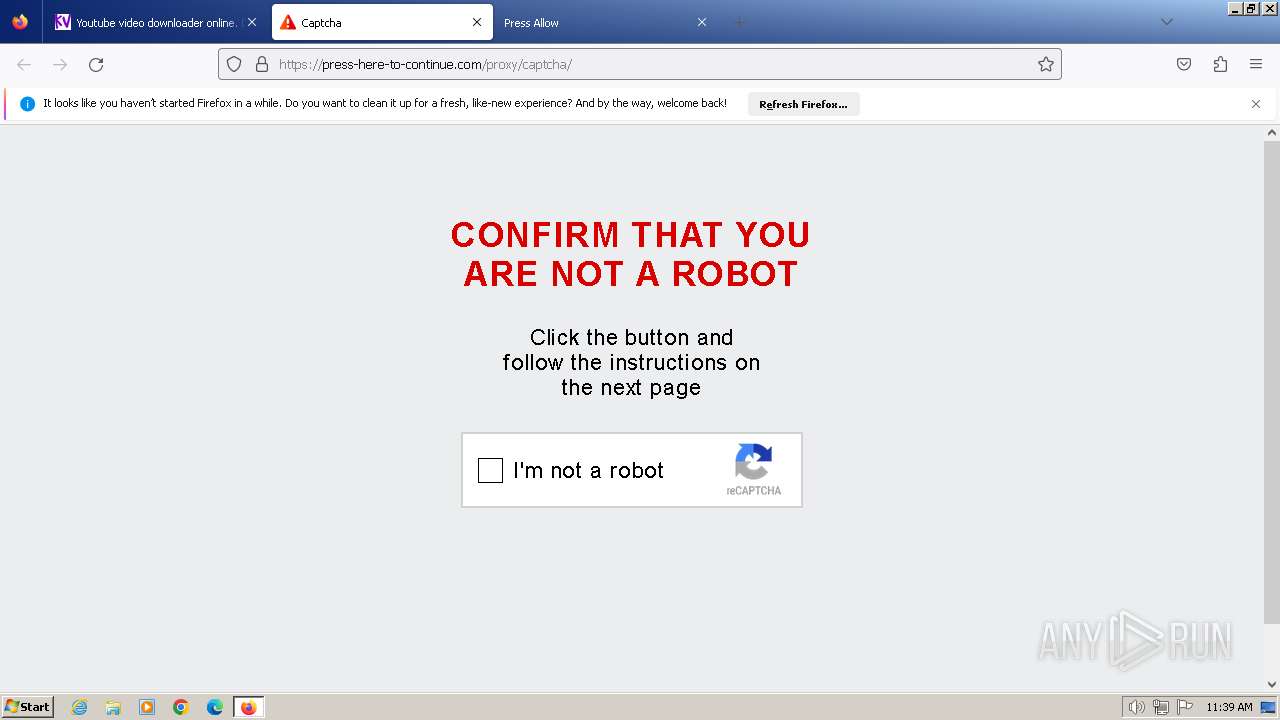1280x720 pixels.
Task: Open File Explorer from taskbar
Action: pyautogui.click(x=113, y=707)
